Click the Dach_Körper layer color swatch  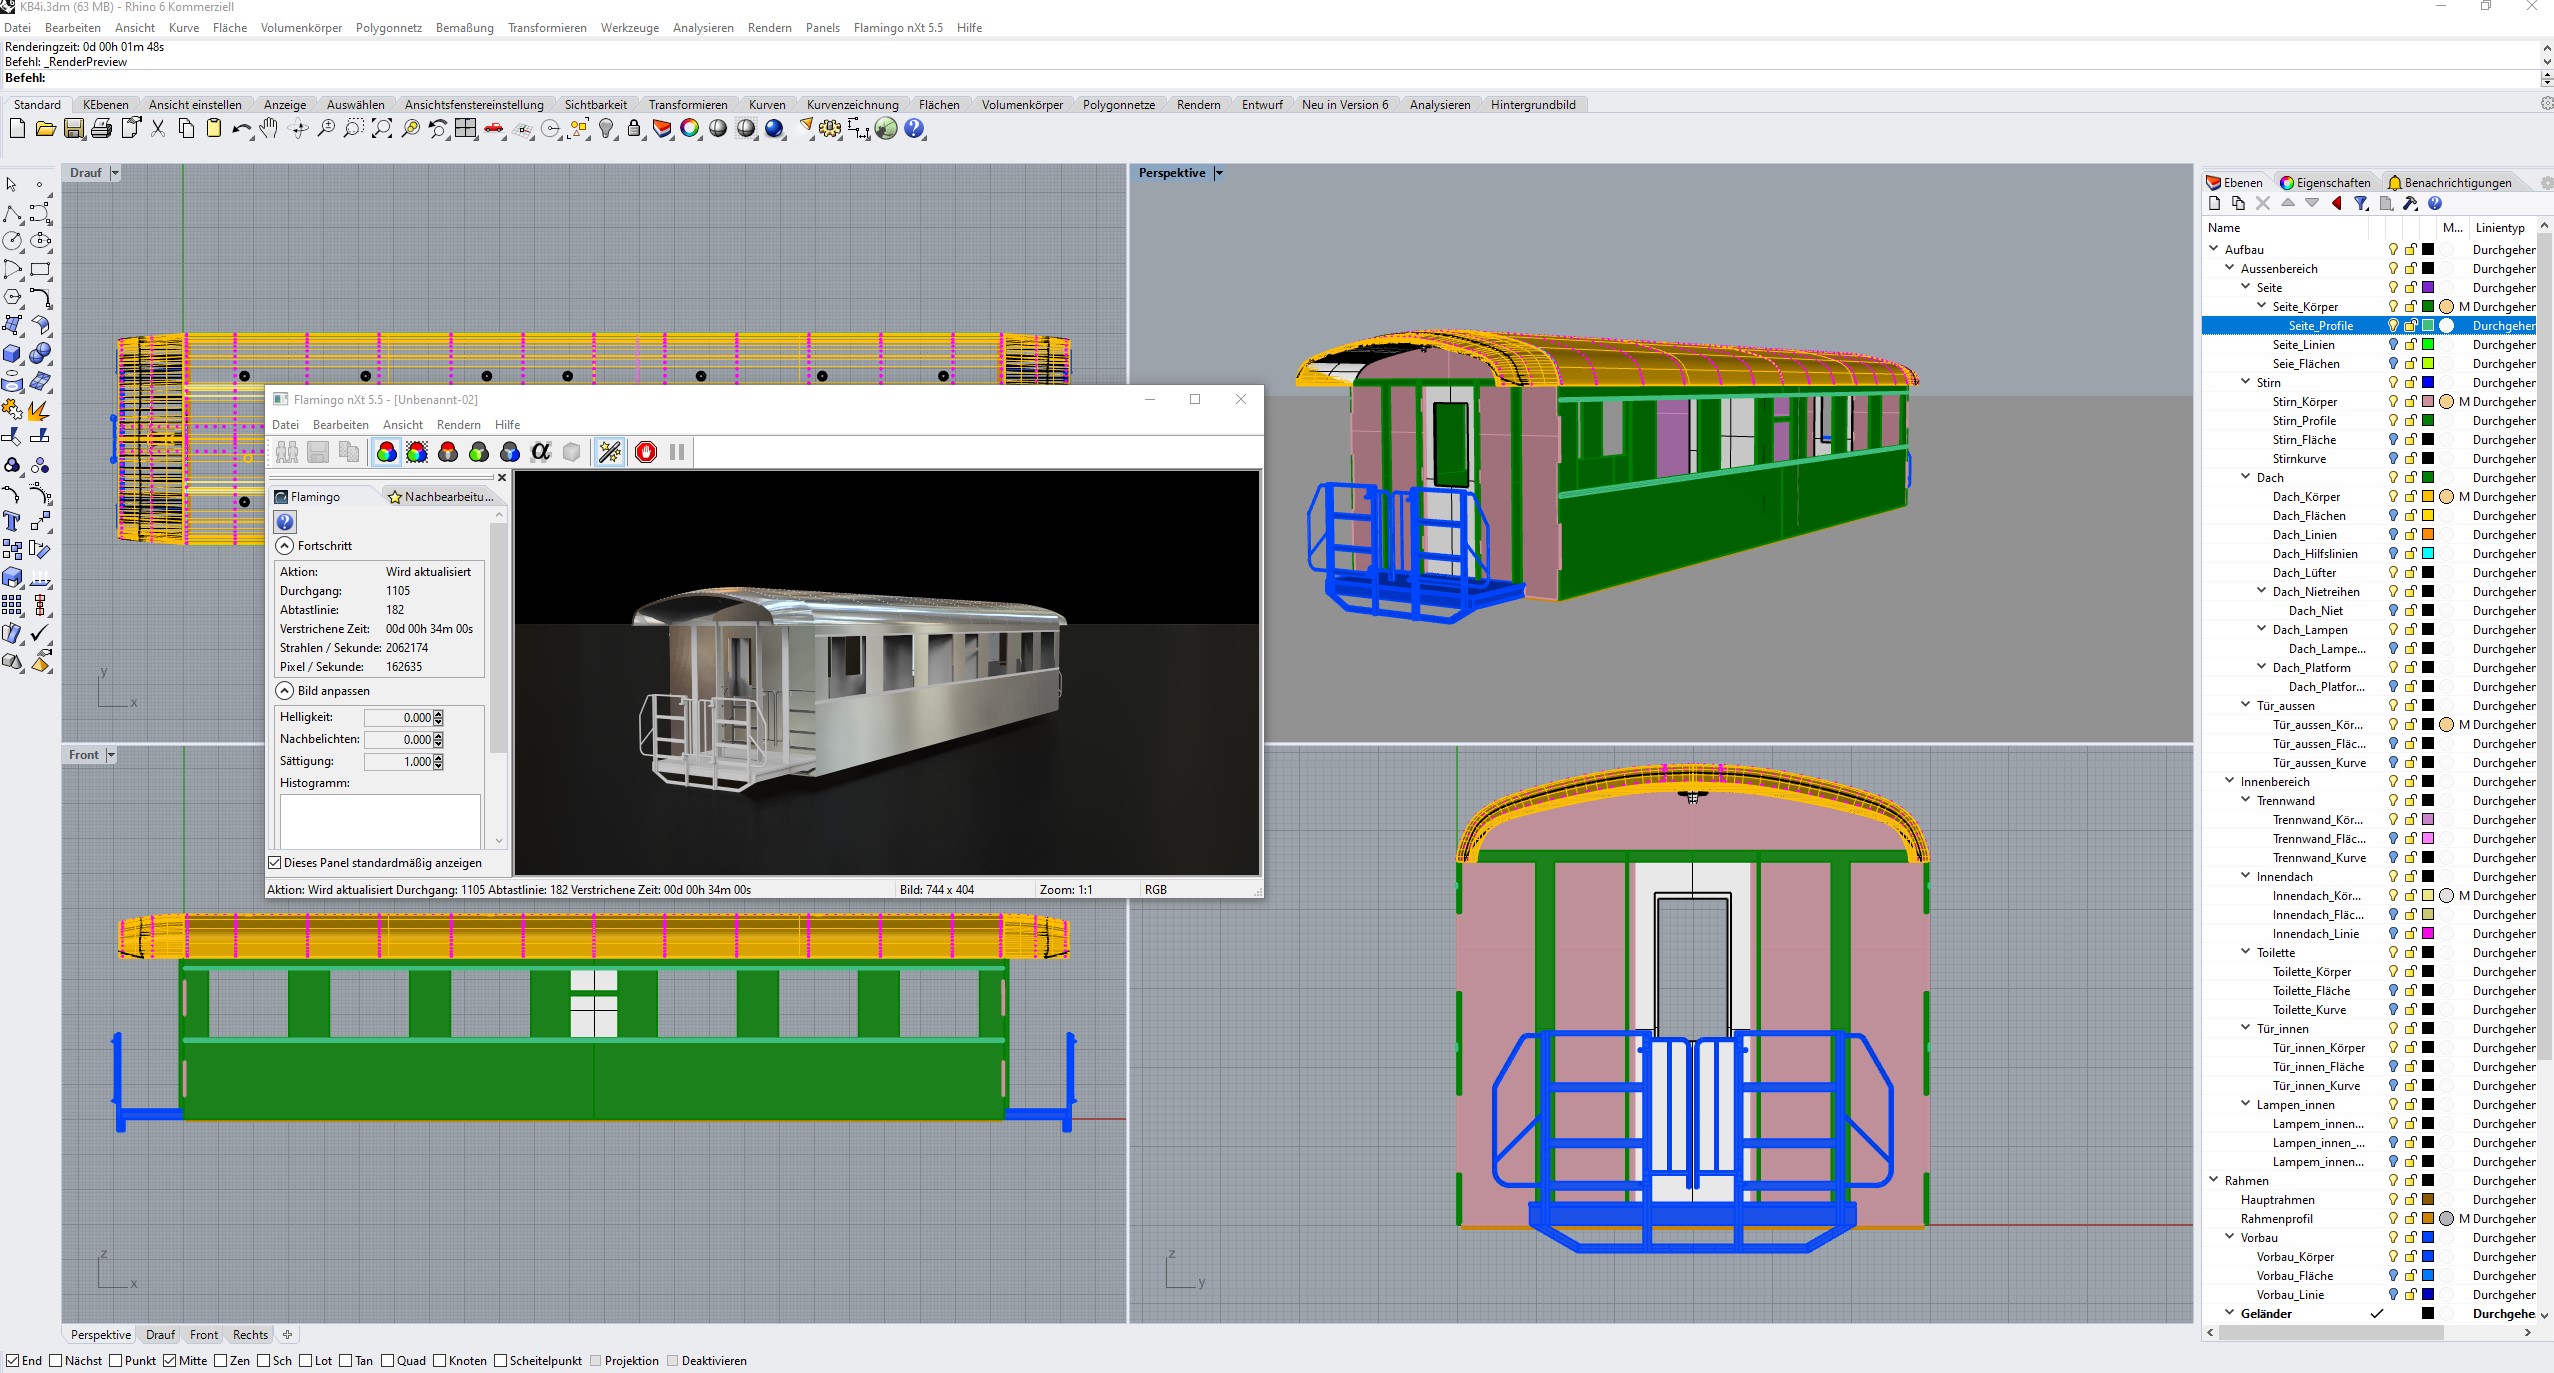2427,497
